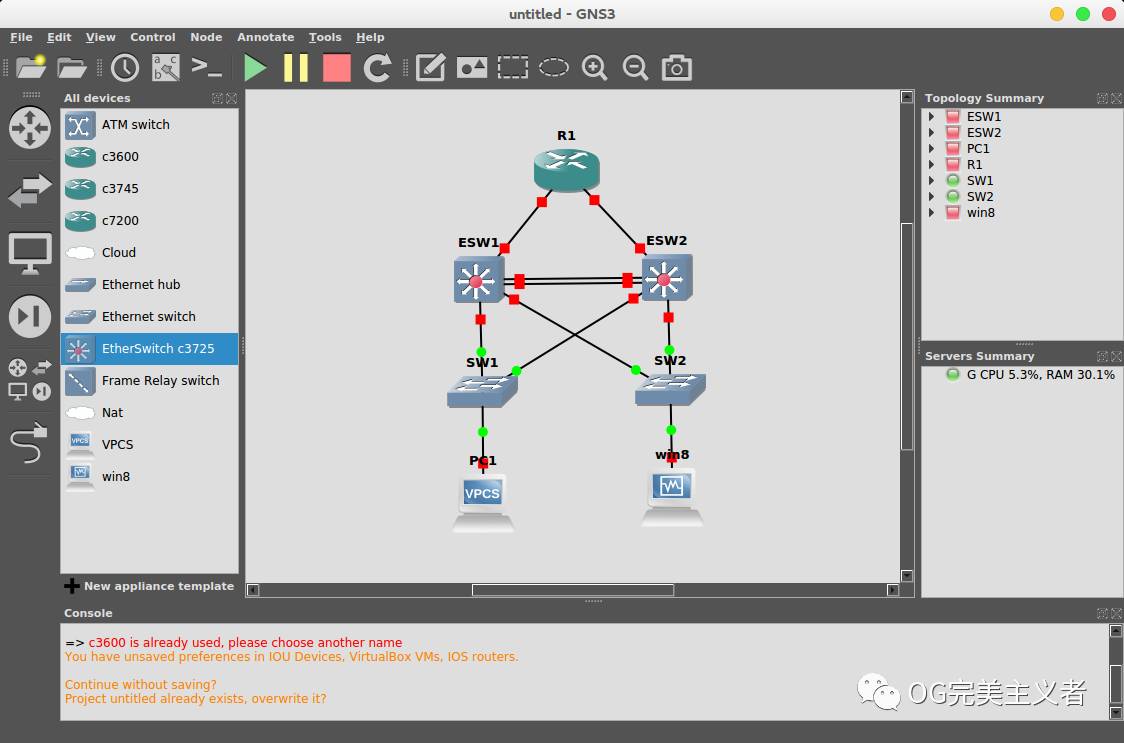Viewport: 1124px width, 743px height.
Task: Select the Add a link cable tool
Action: click(29, 442)
